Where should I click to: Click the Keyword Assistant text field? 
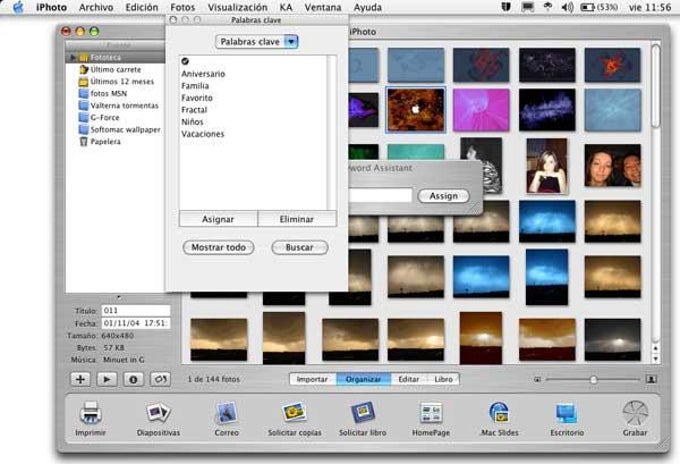point(380,195)
